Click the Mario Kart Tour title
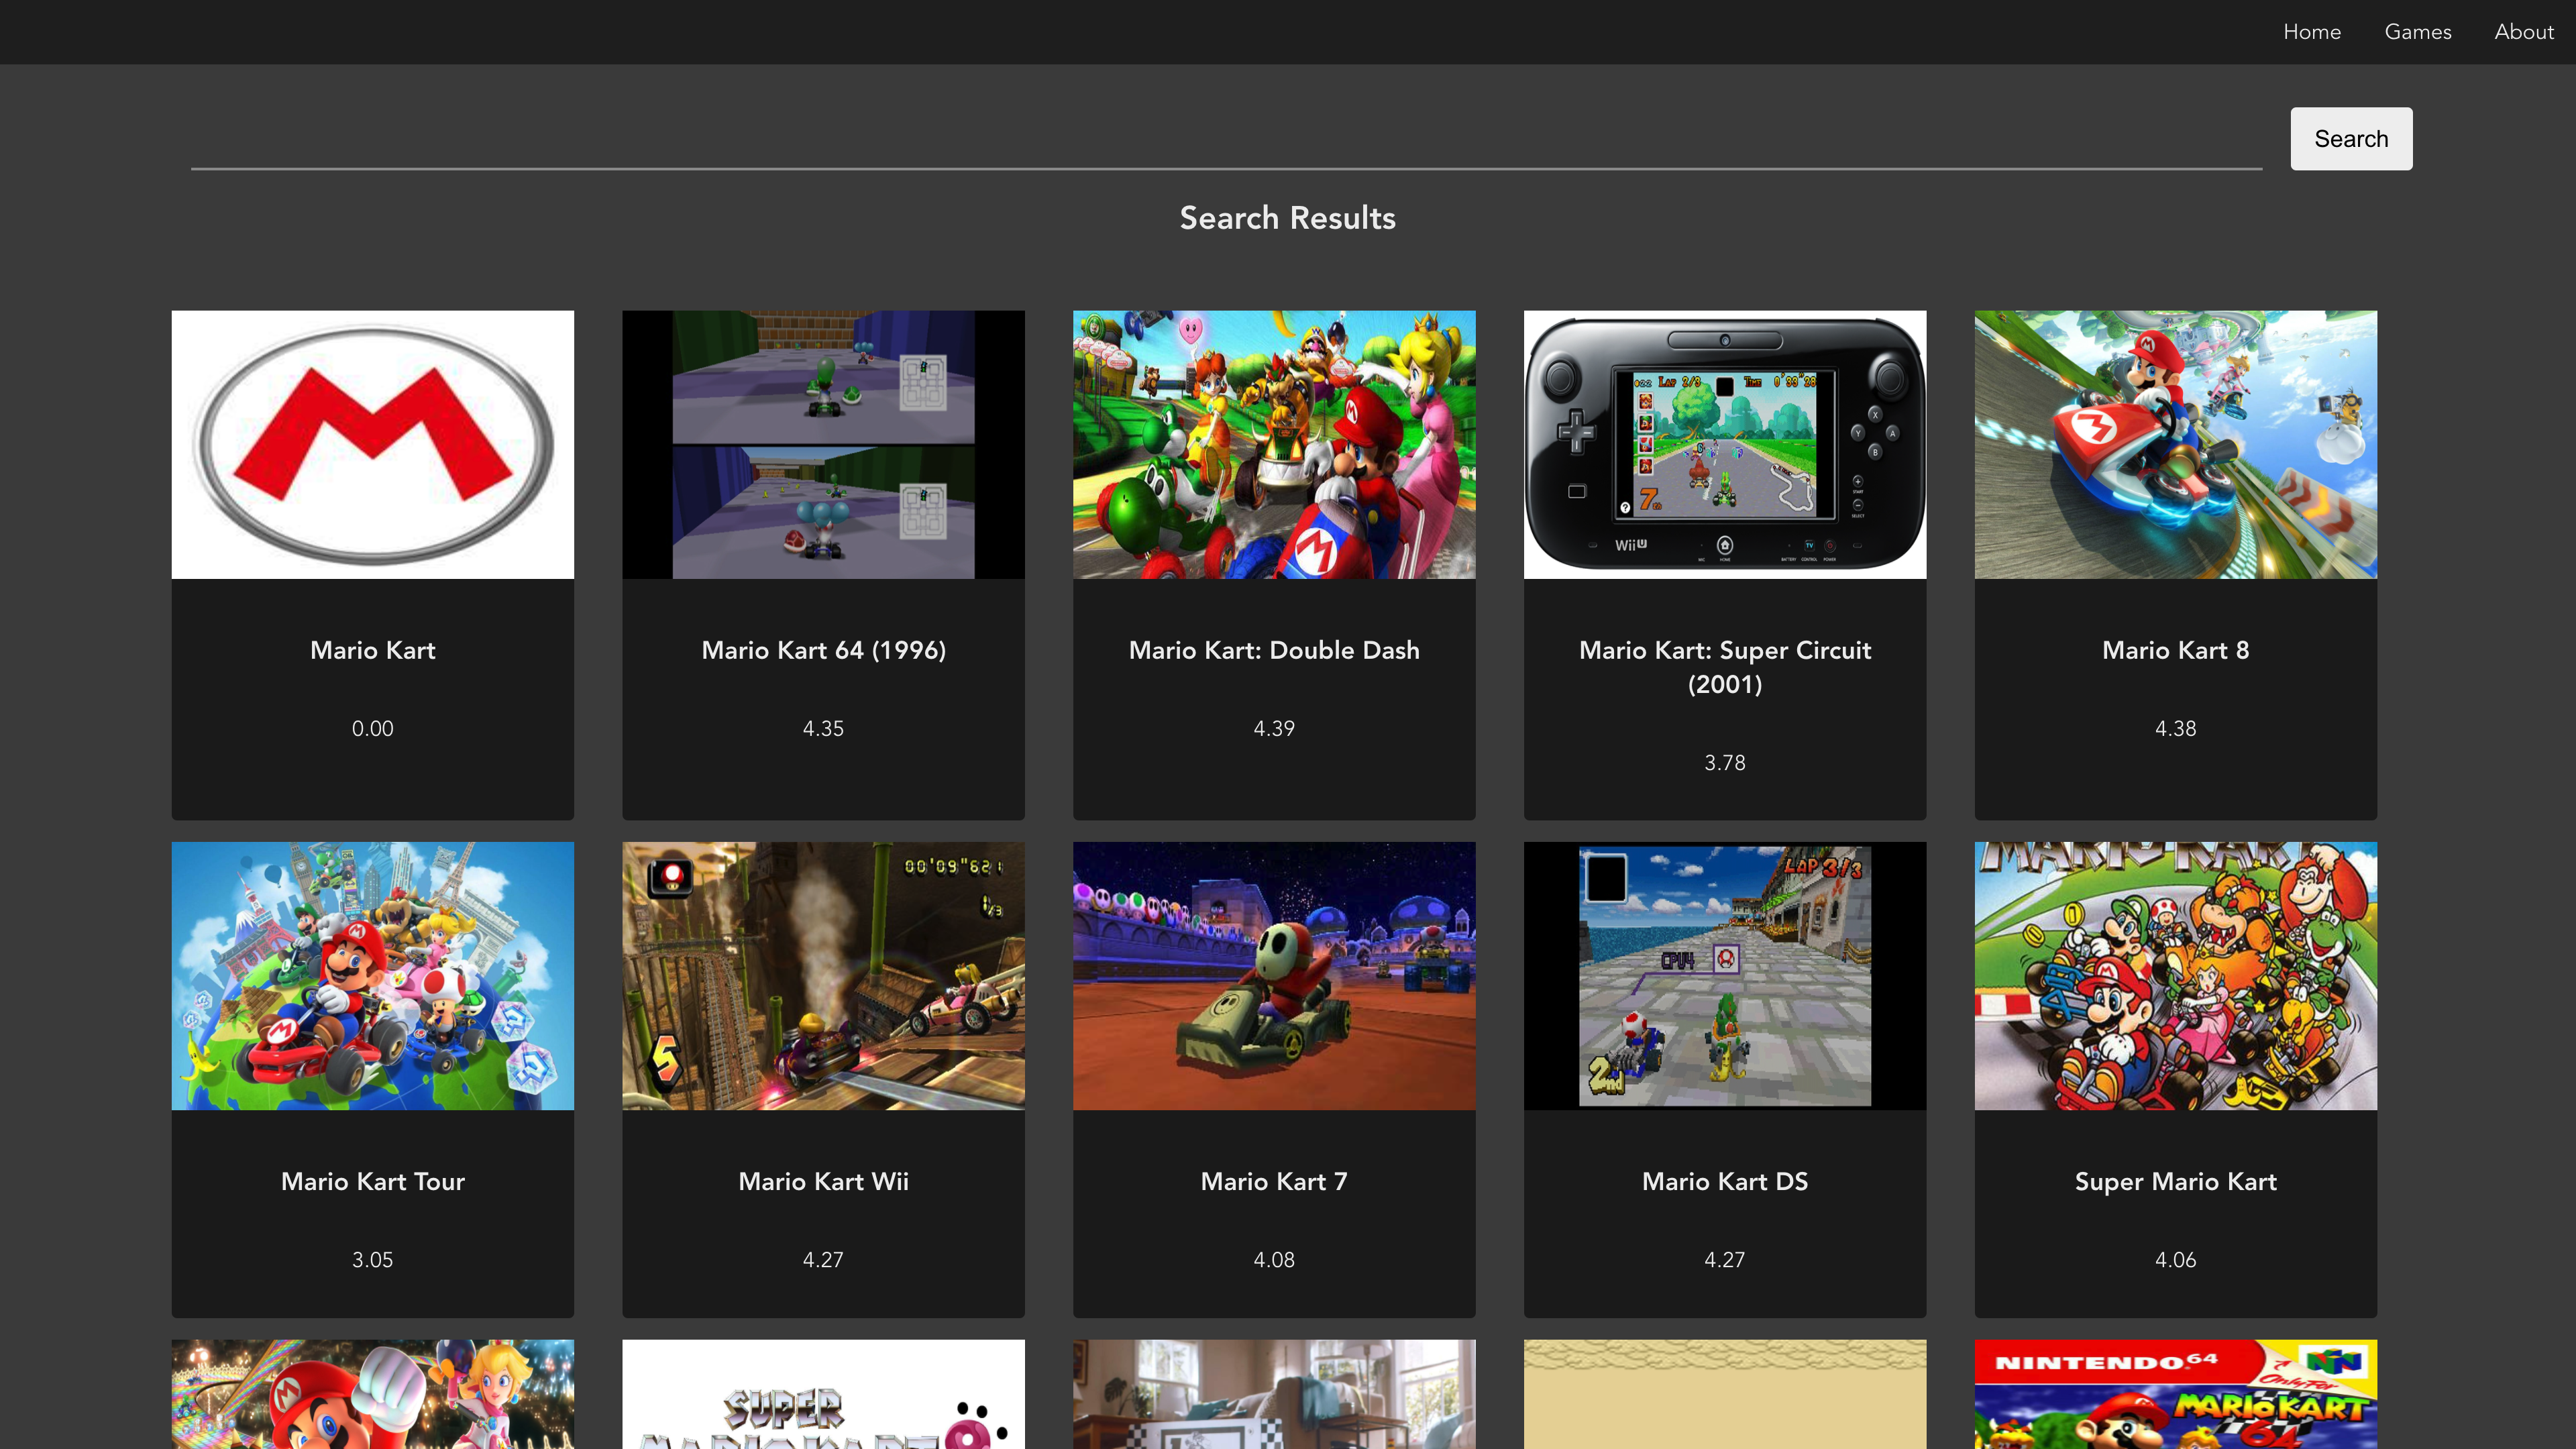 pos(372,1181)
